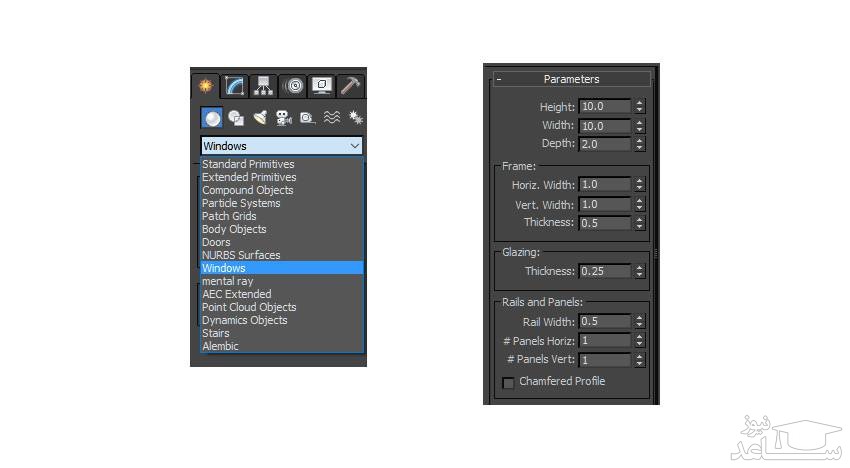Enable the Chamfered Profile checkbox

[x=509, y=382]
